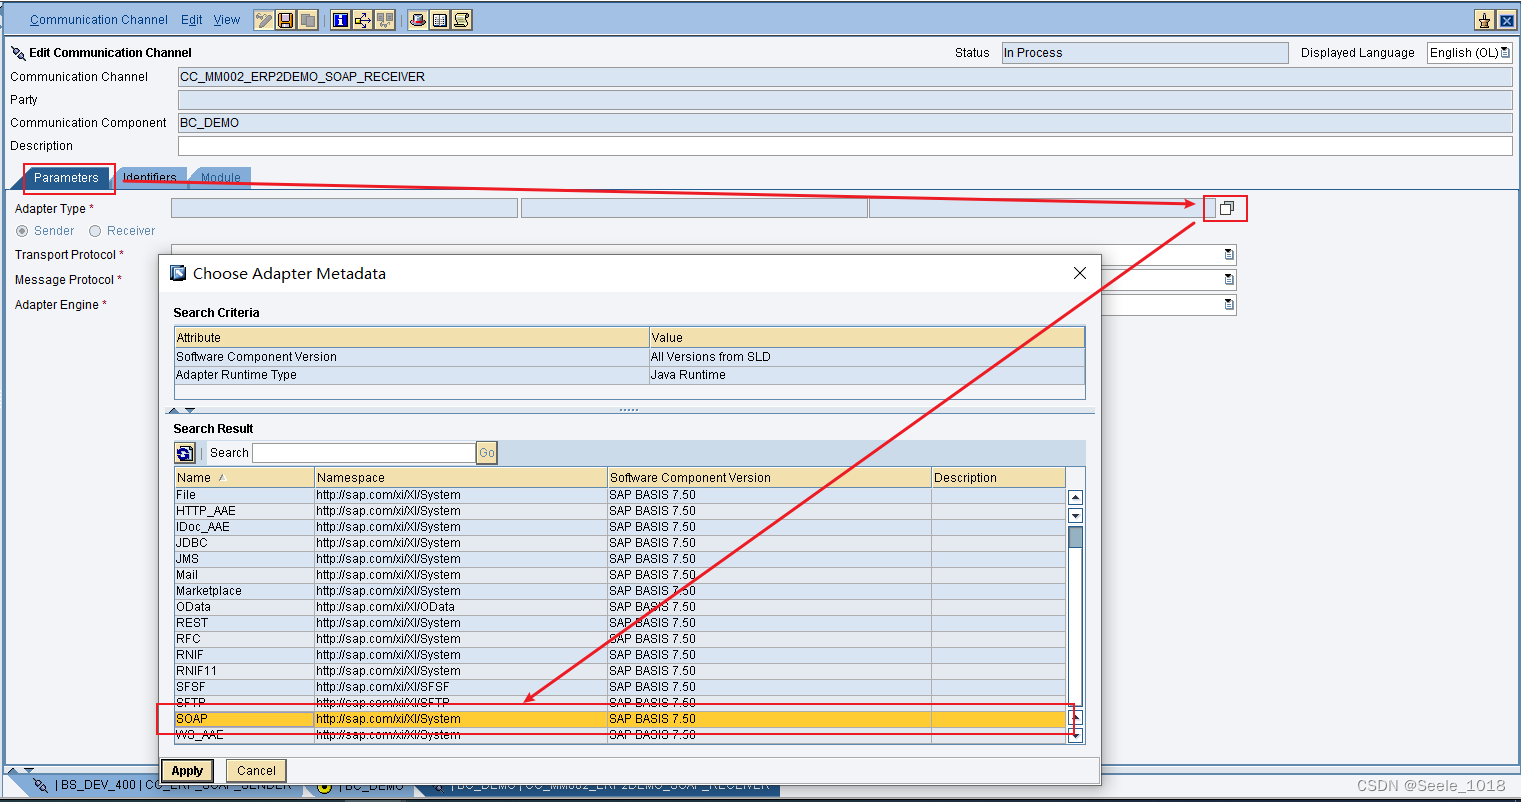The height and width of the screenshot is (802, 1521).
Task: Click the results scrollbar down arrow below up arrow
Action: 1075,516
